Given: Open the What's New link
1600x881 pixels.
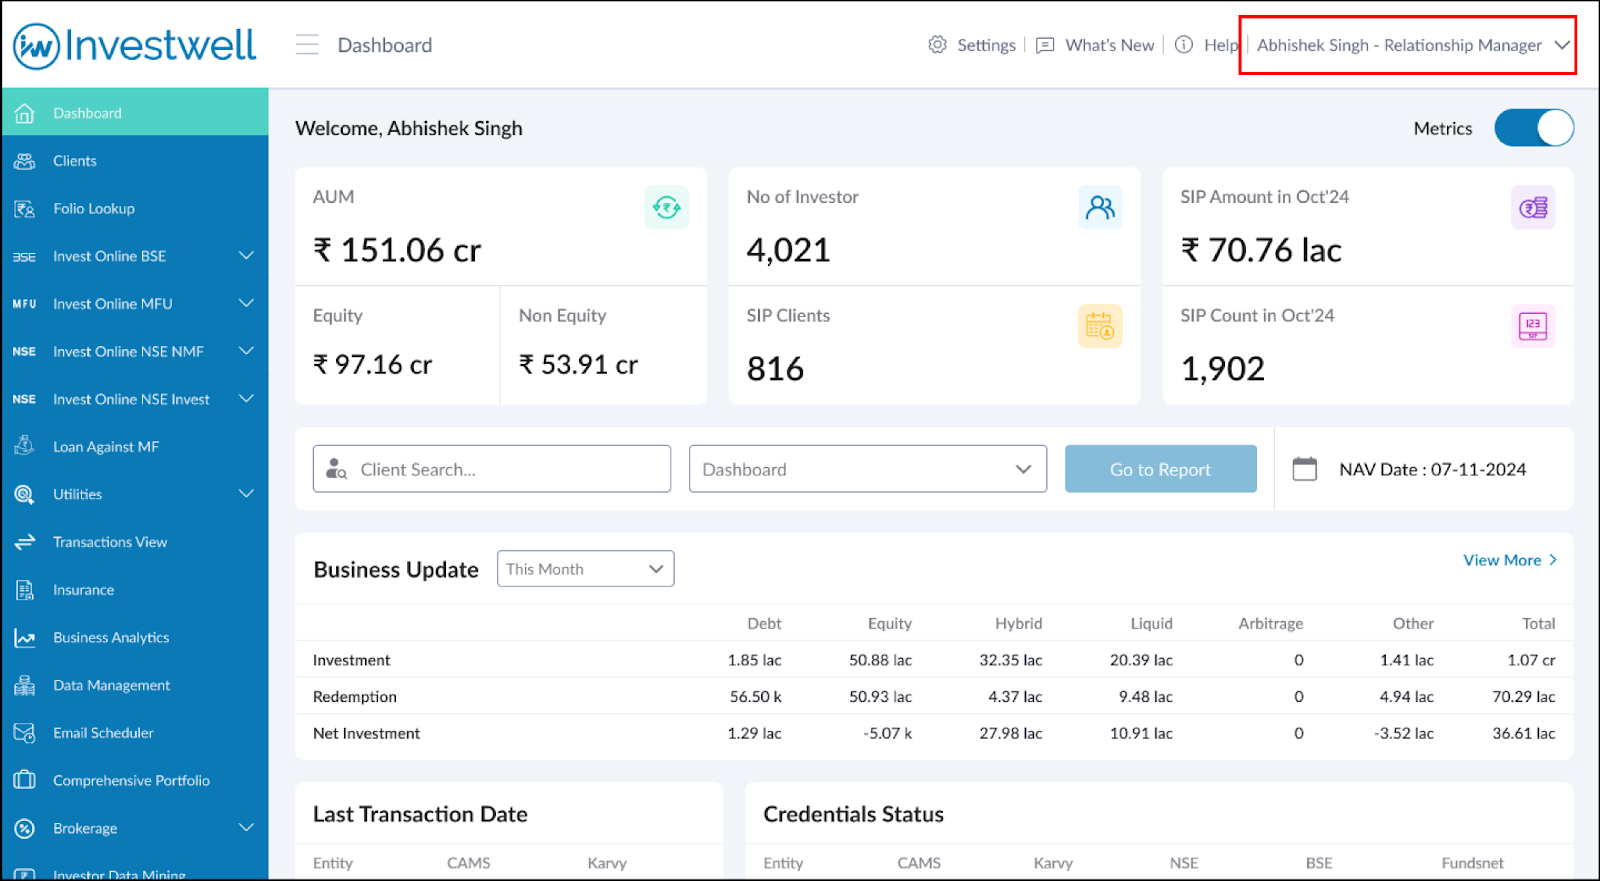Looking at the screenshot, I should (x=1110, y=45).
